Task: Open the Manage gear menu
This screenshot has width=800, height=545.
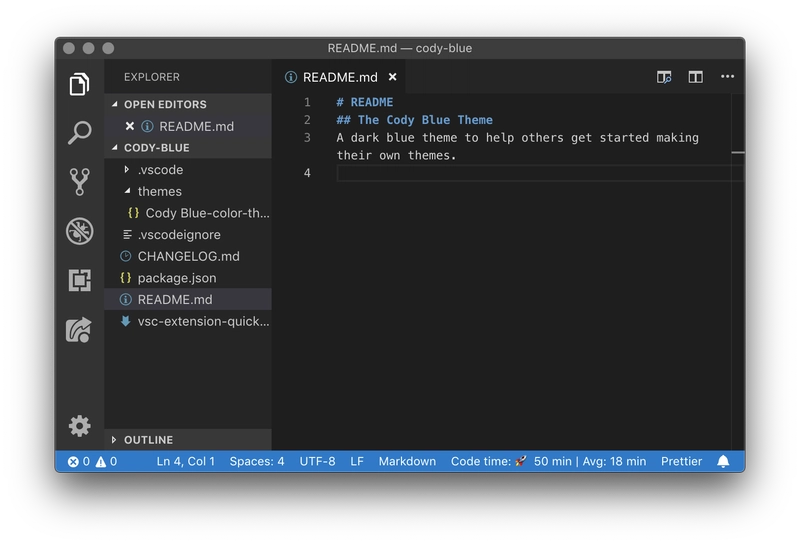Action: click(x=79, y=426)
